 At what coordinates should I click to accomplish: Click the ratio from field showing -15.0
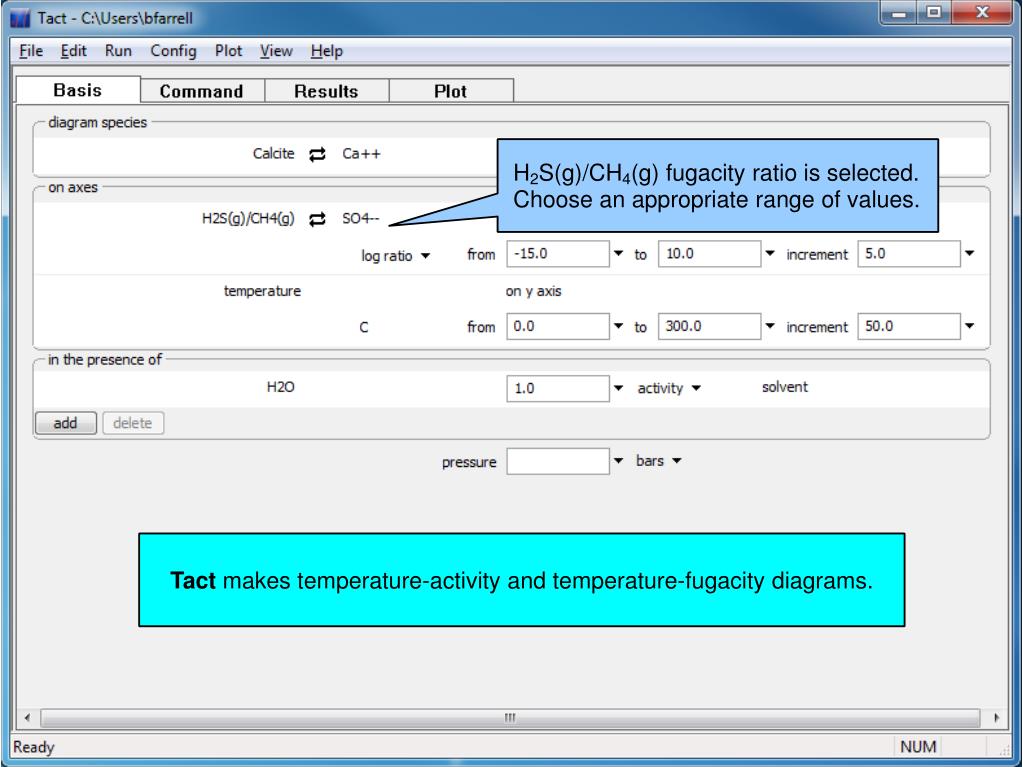tap(558, 254)
